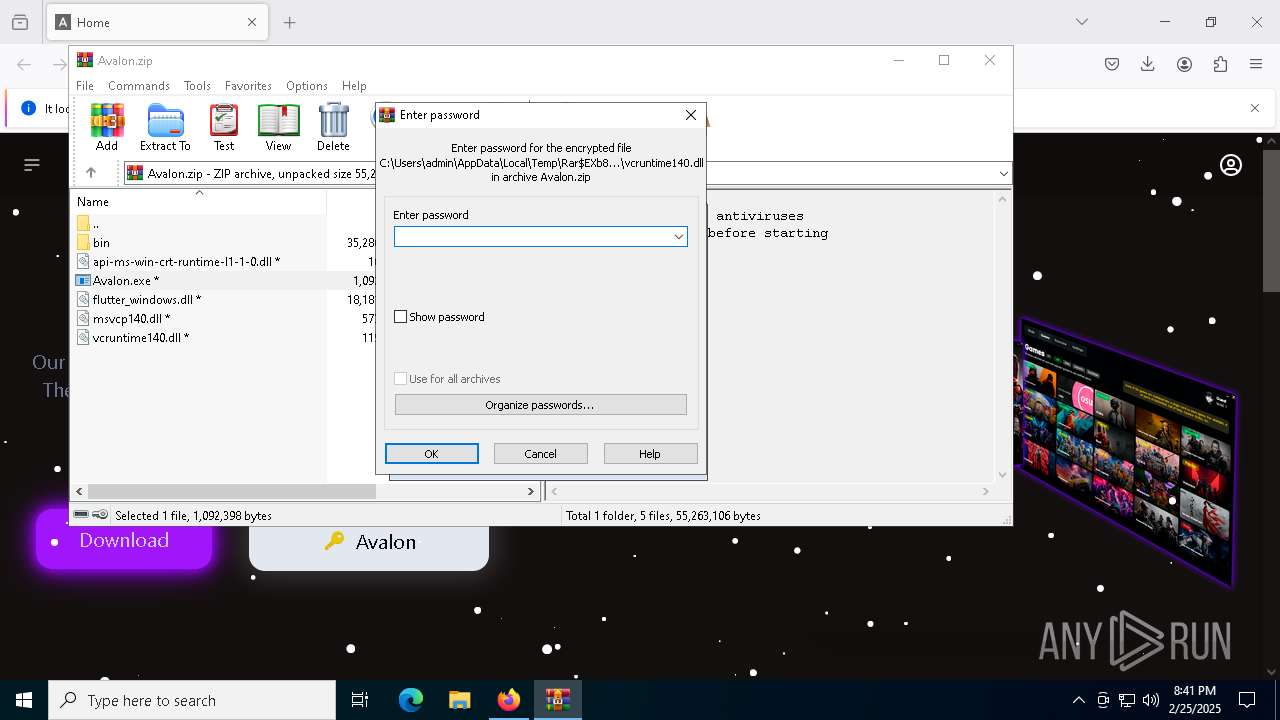Switch to Firefox on taskbar
1280x720 pixels.
point(509,700)
